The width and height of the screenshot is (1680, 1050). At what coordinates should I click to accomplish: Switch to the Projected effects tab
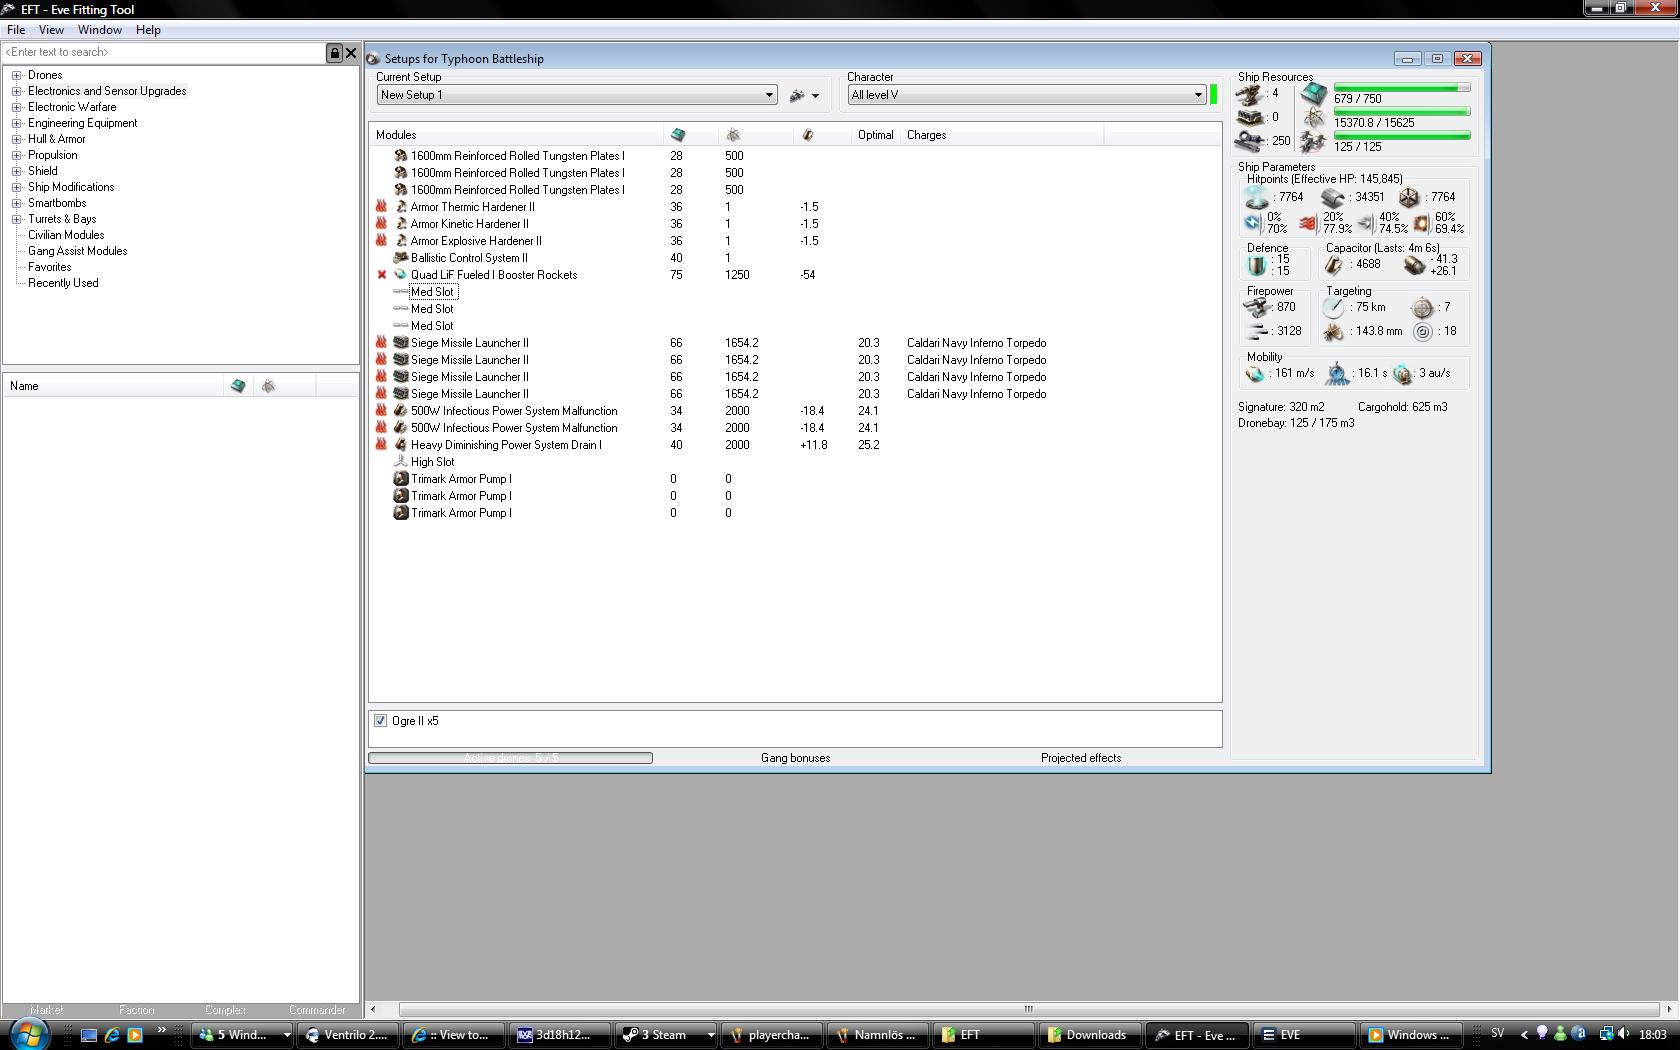coord(1081,758)
